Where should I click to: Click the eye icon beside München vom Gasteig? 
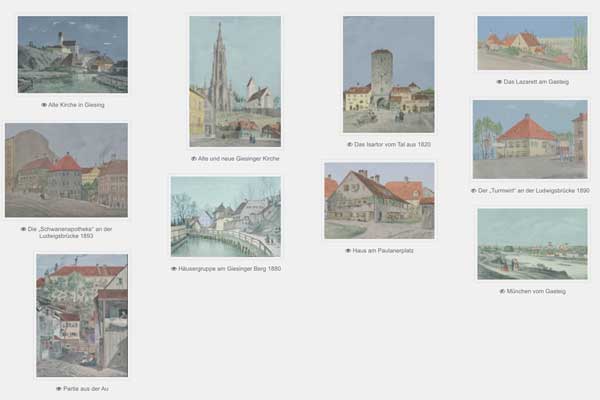[x=502, y=291]
